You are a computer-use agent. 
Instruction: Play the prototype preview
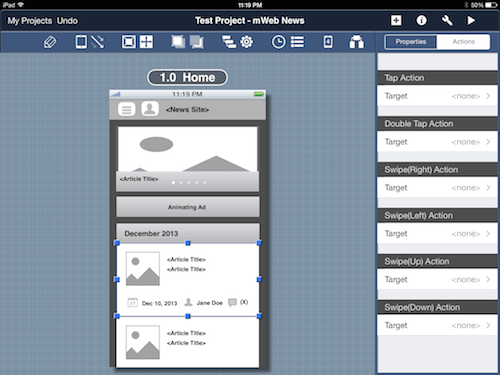click(471, 20)
